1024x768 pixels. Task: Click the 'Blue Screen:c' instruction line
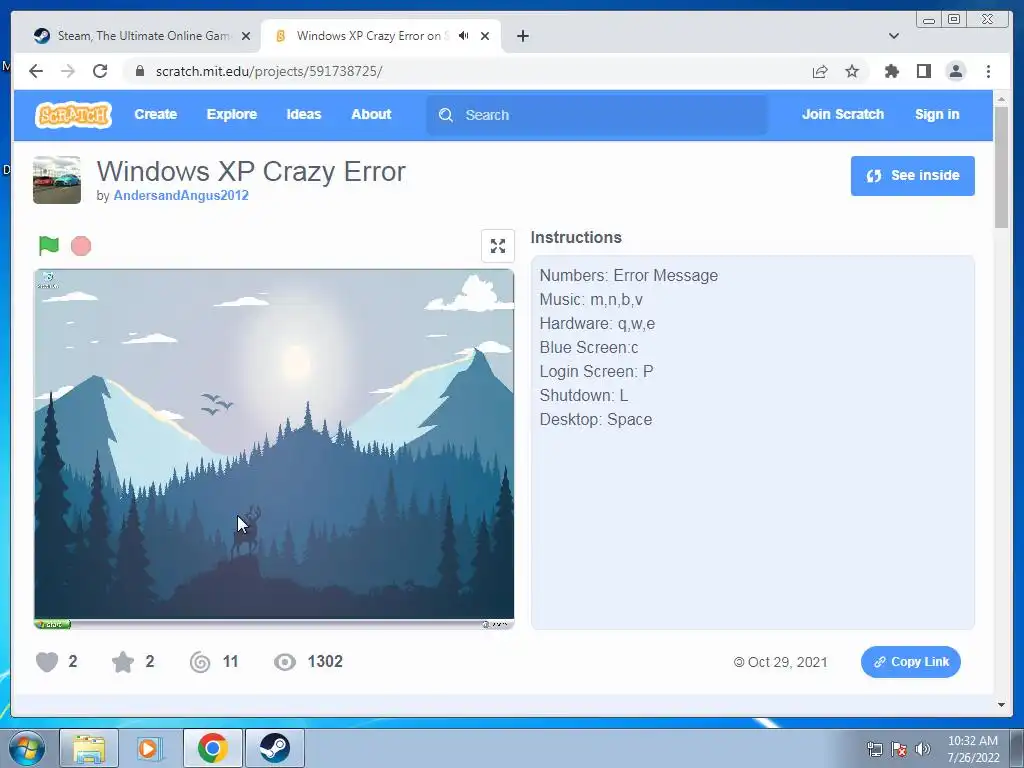tap(589, 347)
